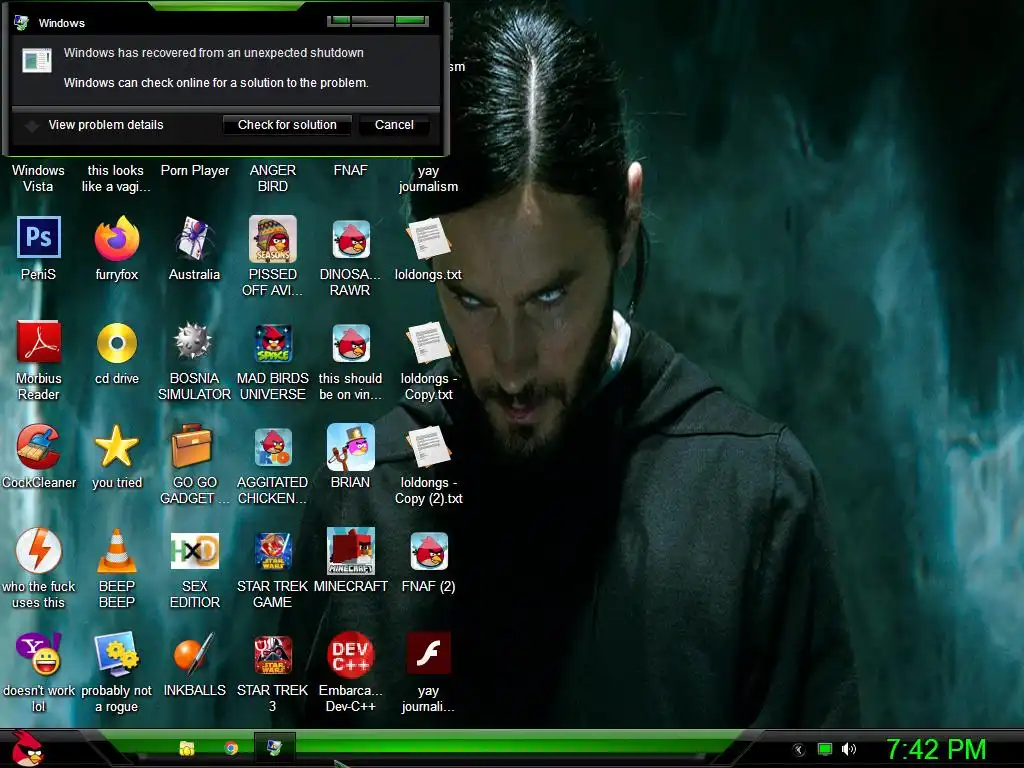Viewport: 1024px width, 768px height.
Task: Launch AGGITATED CHICKEN... Rio icon
Action: pos(273,447)
